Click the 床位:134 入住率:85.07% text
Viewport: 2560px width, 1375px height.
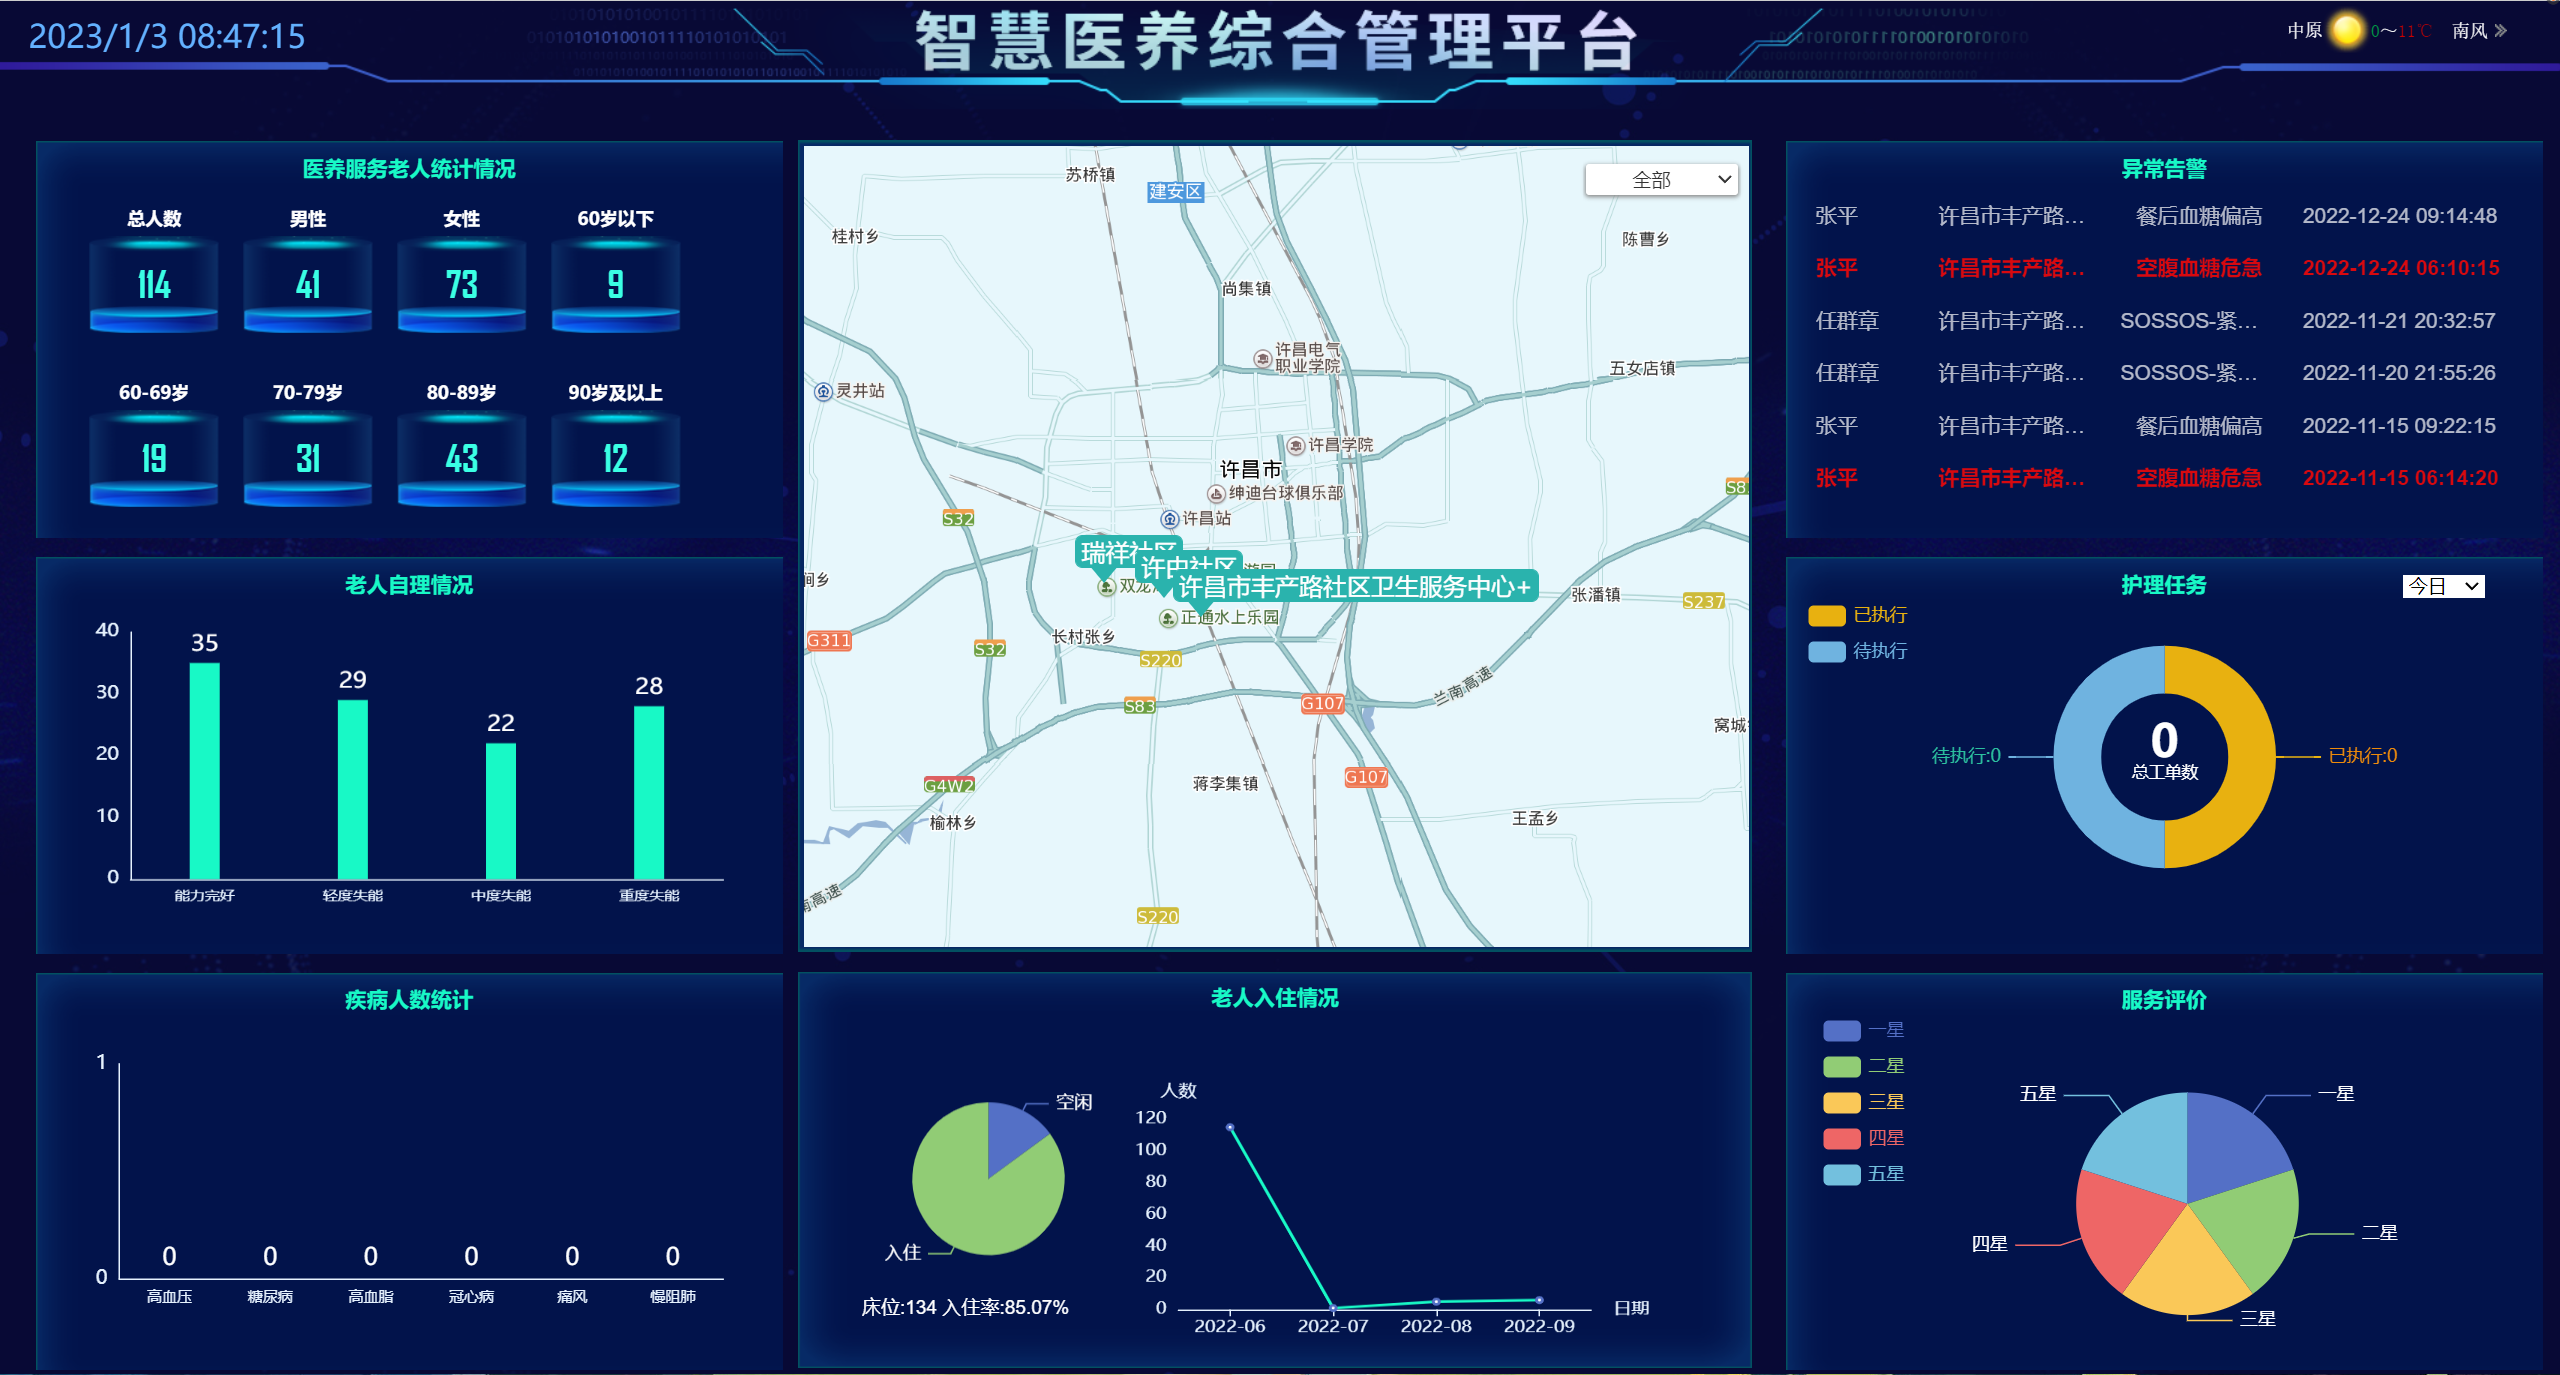(965, 1307)
